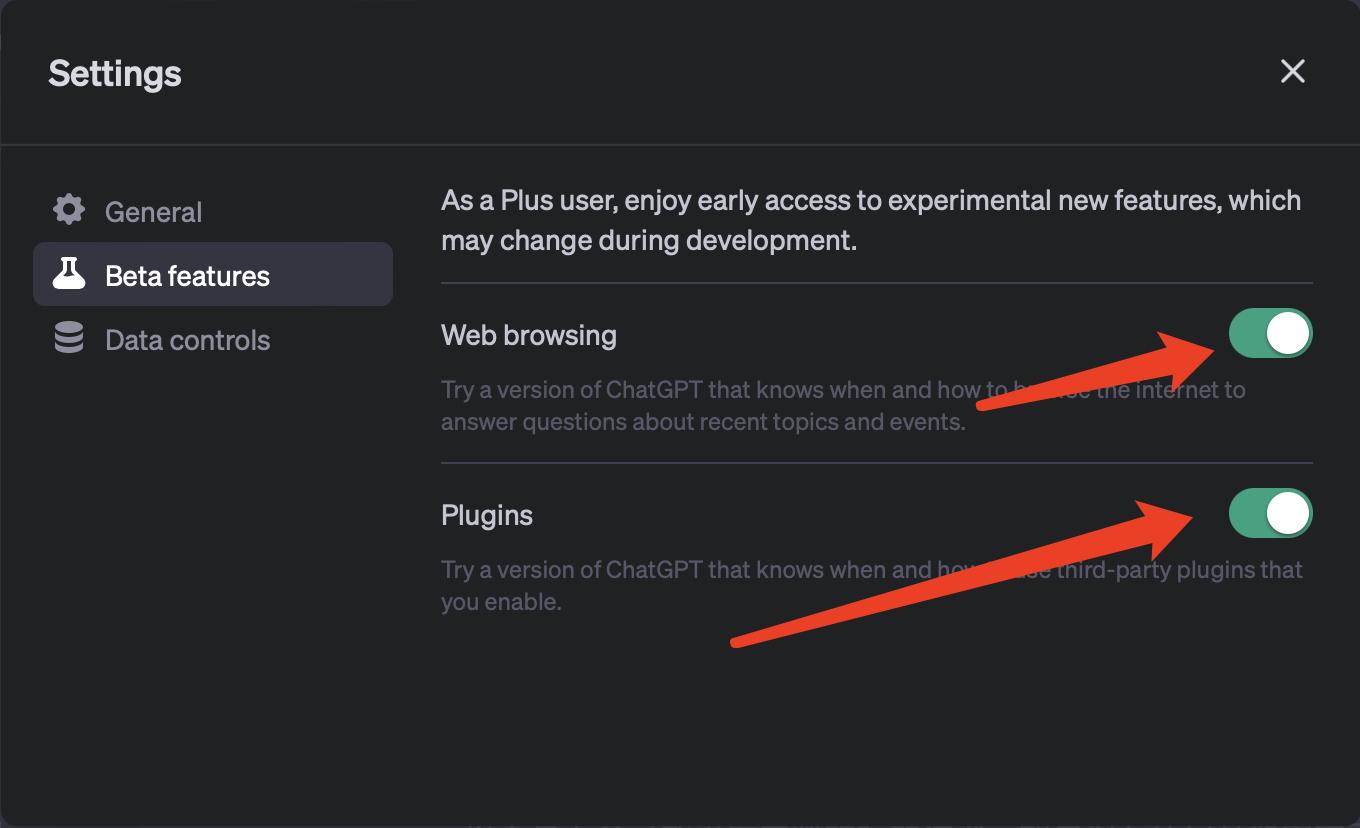
Task: Switch to the Data controls tab
Action: point(187,340)
